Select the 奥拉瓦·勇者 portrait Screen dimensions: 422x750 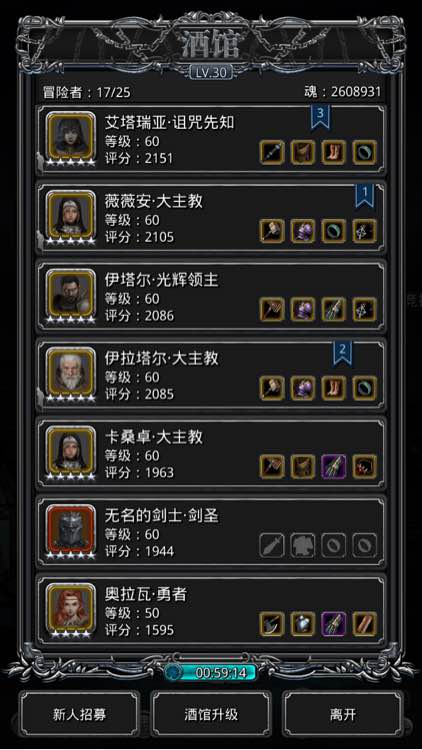[71, 607]
